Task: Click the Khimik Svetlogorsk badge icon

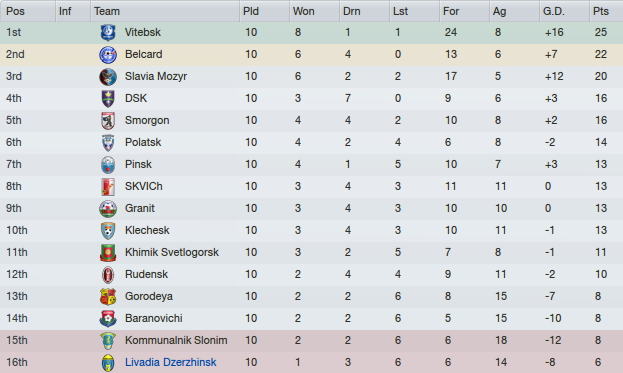Action: 108,253
